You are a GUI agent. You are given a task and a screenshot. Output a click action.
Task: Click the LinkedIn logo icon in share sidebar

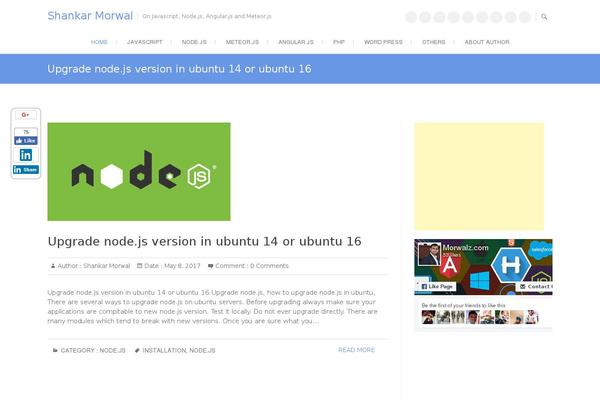point(26,155)
